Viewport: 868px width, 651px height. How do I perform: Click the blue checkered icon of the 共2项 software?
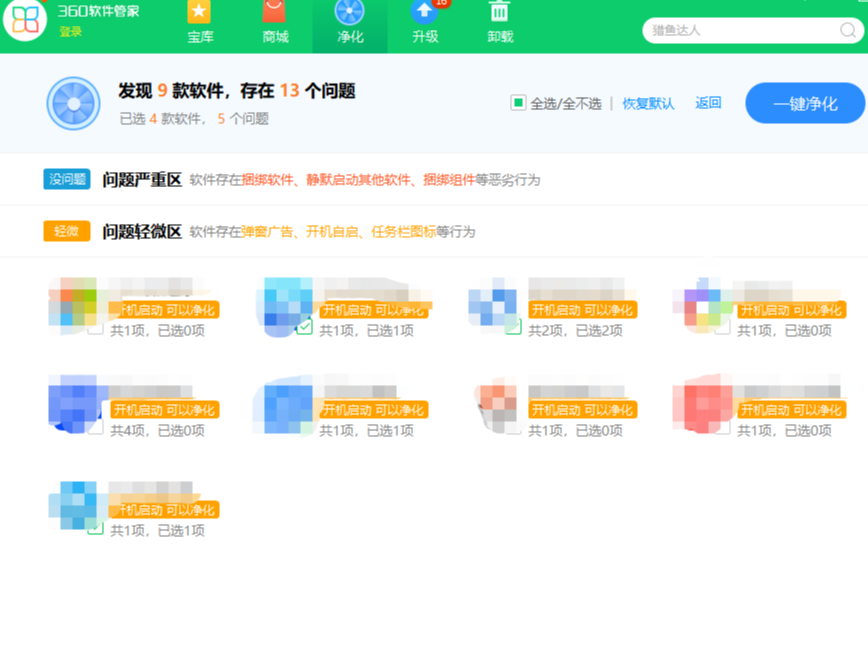[x=493, y=304]
